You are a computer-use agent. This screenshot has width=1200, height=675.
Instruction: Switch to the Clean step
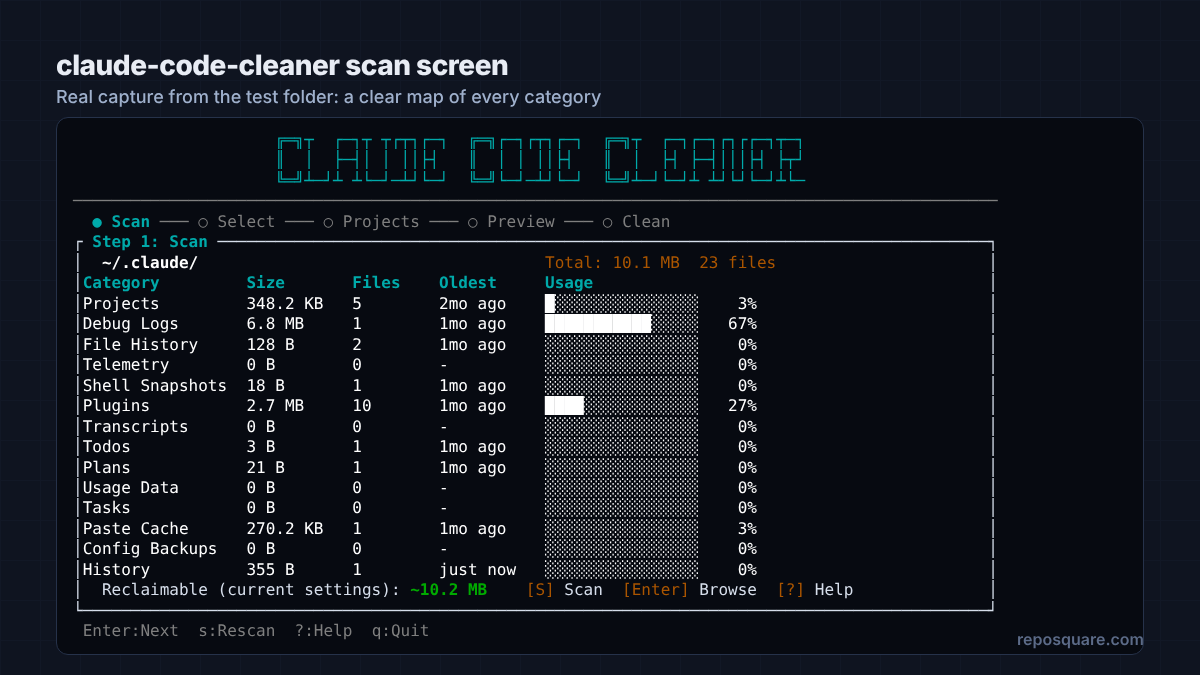click(636, 222)
